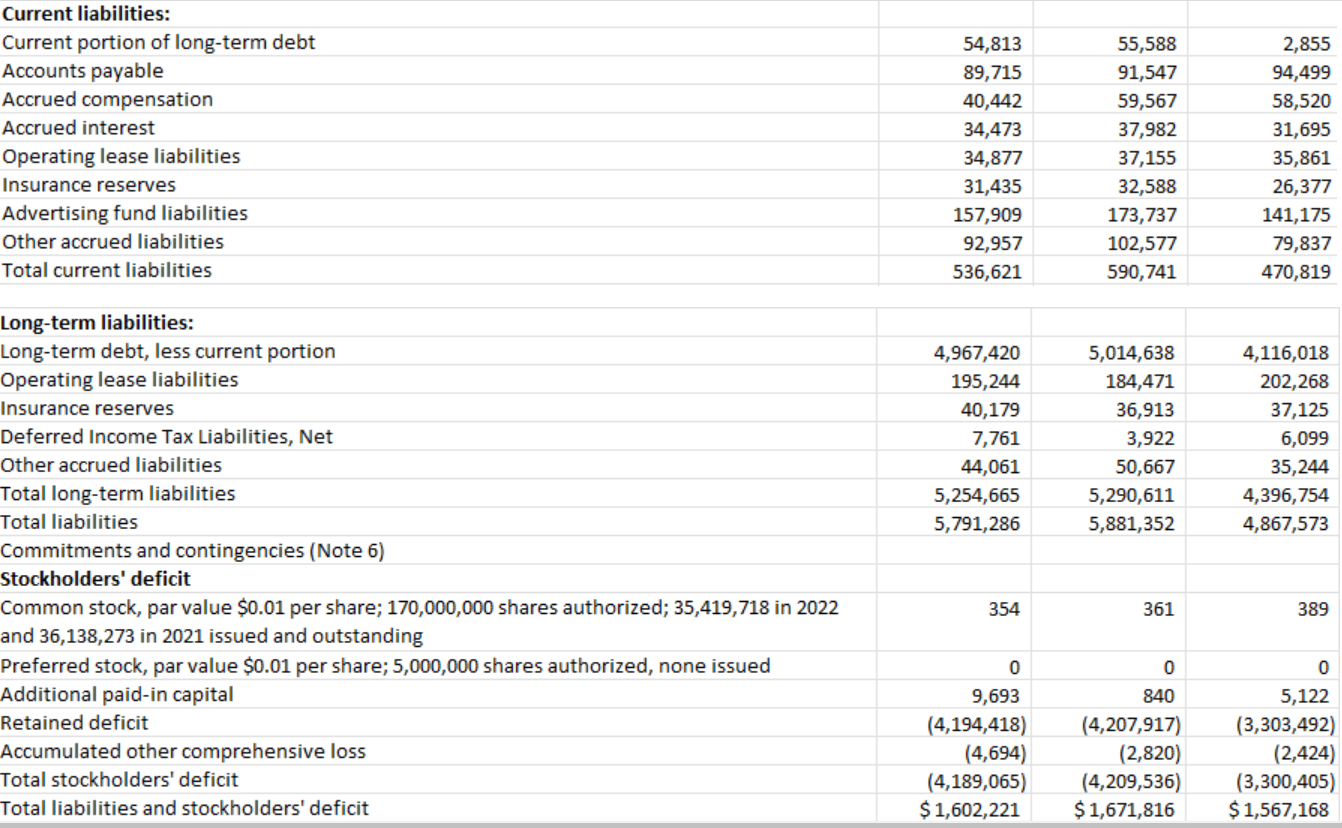Click the Accounts payable row label
This screenshot has height=828, width=1342.
(80, 71)
